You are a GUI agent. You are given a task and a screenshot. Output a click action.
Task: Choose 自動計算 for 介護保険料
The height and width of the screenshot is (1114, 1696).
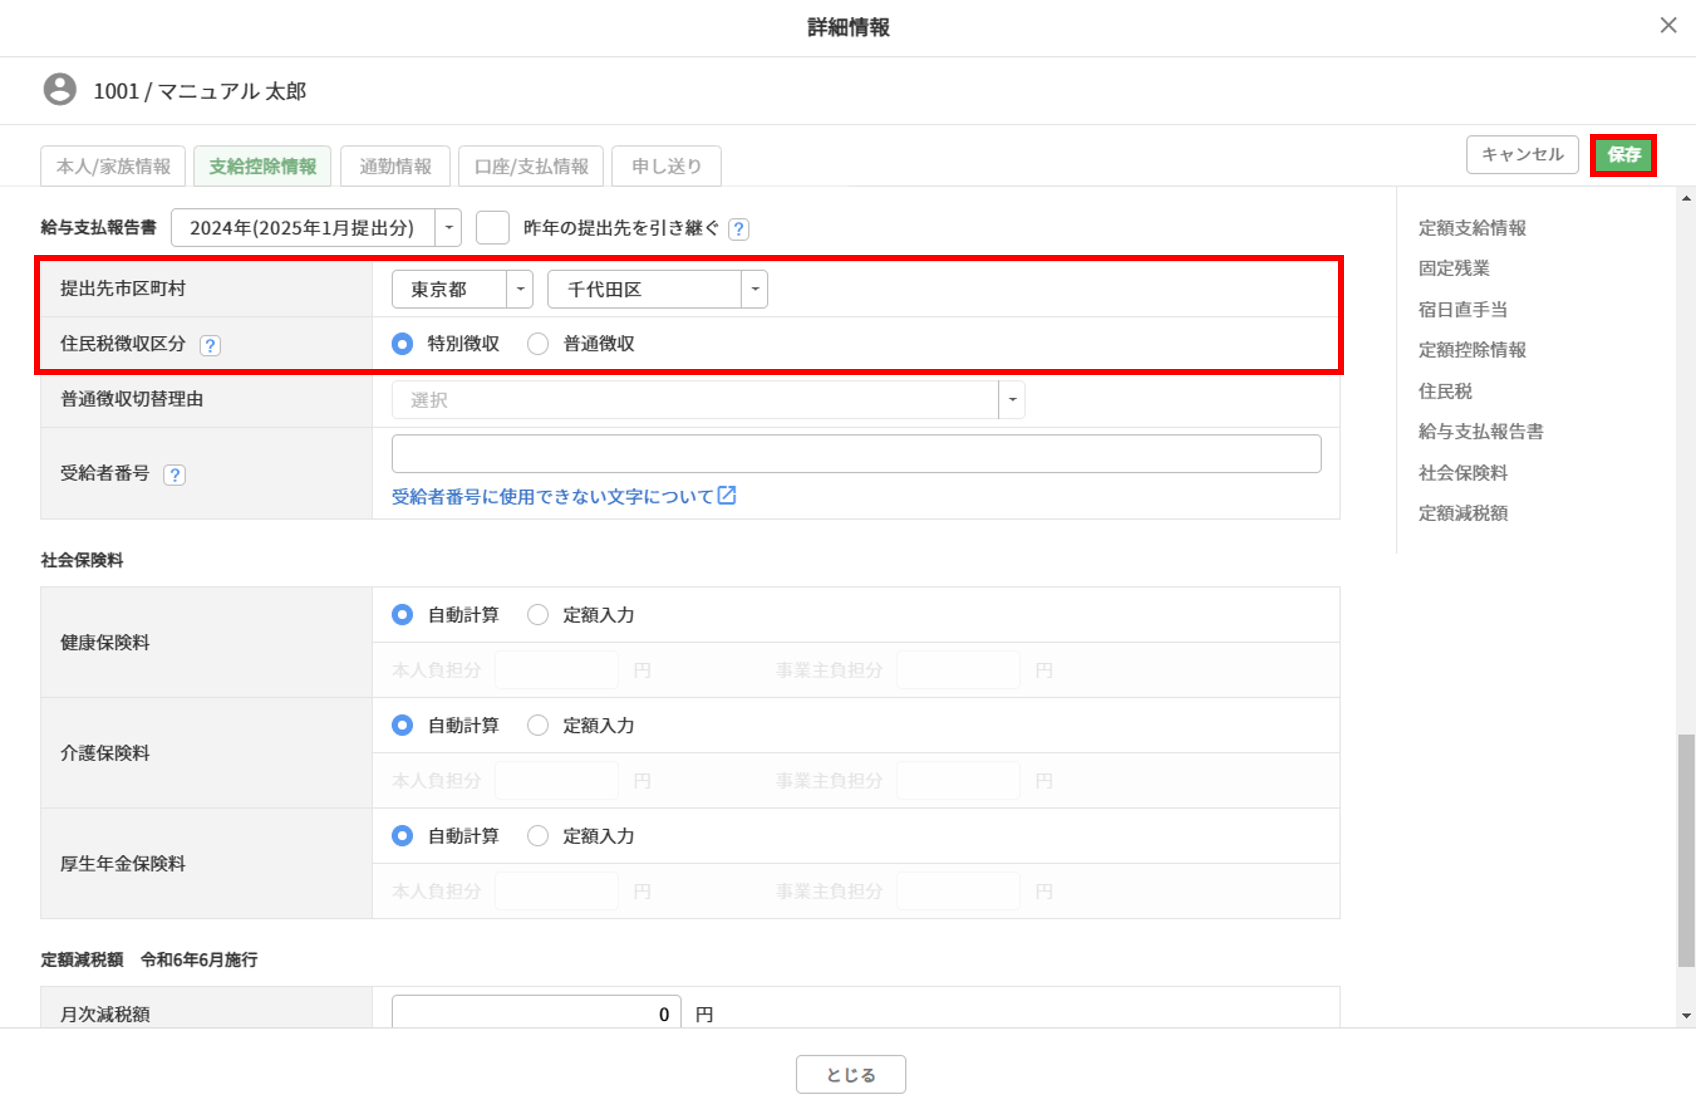point(402,726)
